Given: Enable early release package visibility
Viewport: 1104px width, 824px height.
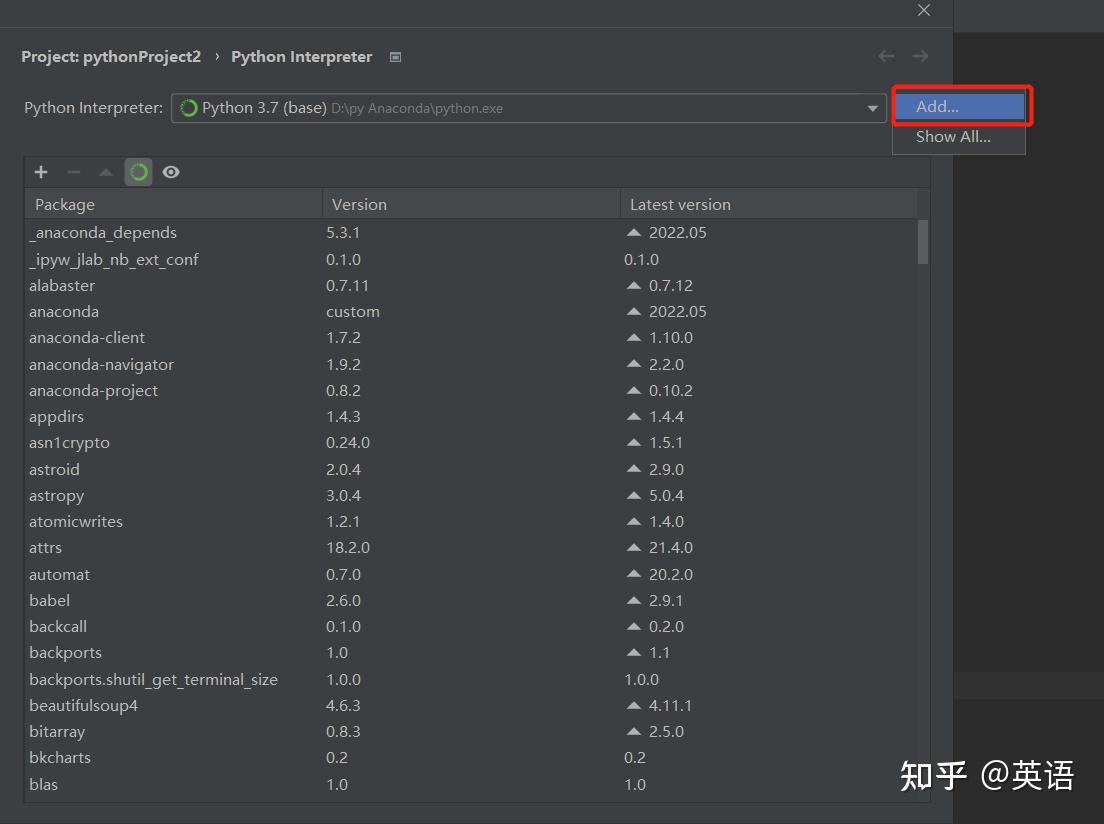Looking at the screenshot, I should 170,171.
